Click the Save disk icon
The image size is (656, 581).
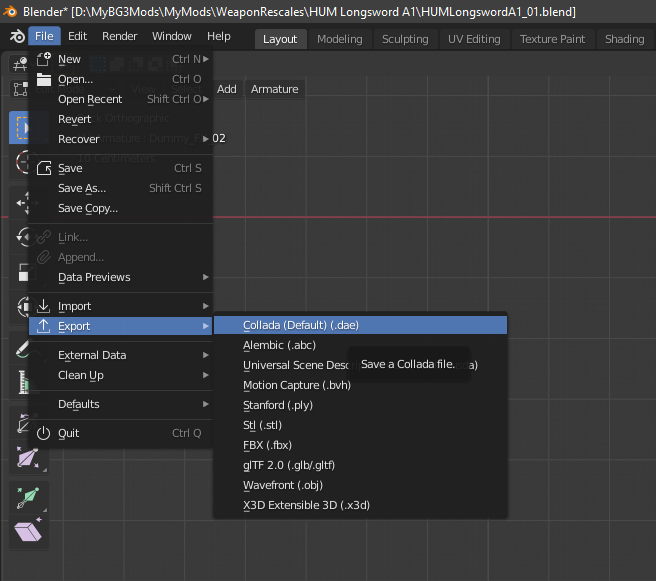click(44, 168)
